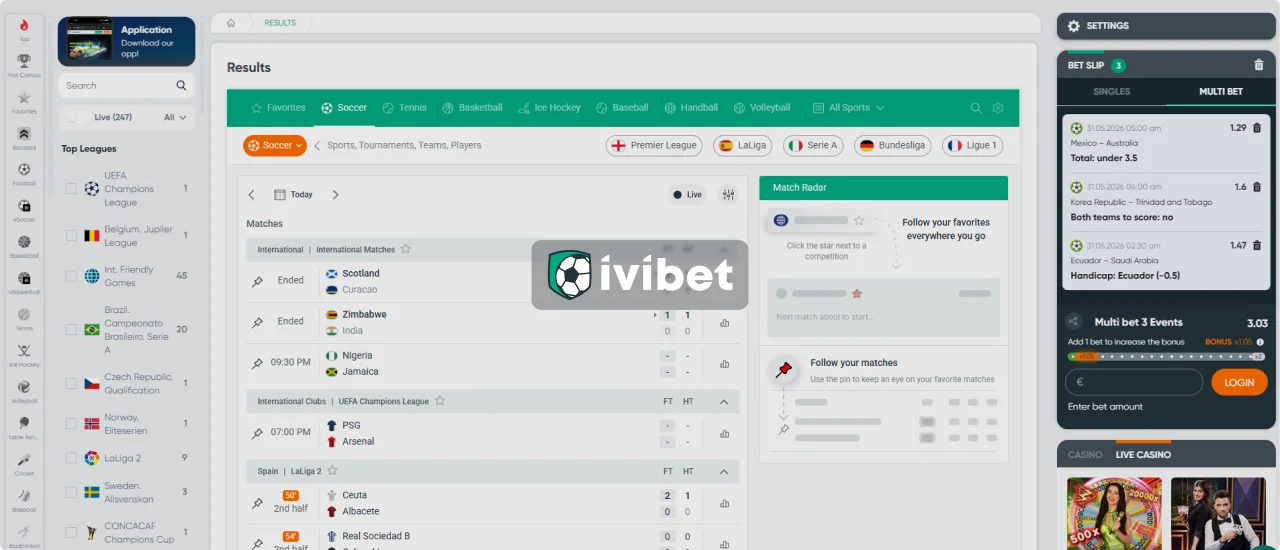Open statistics icon for Nigeria vs Jamaica
Screen dimensions: 1280x550
pos(724,364)
